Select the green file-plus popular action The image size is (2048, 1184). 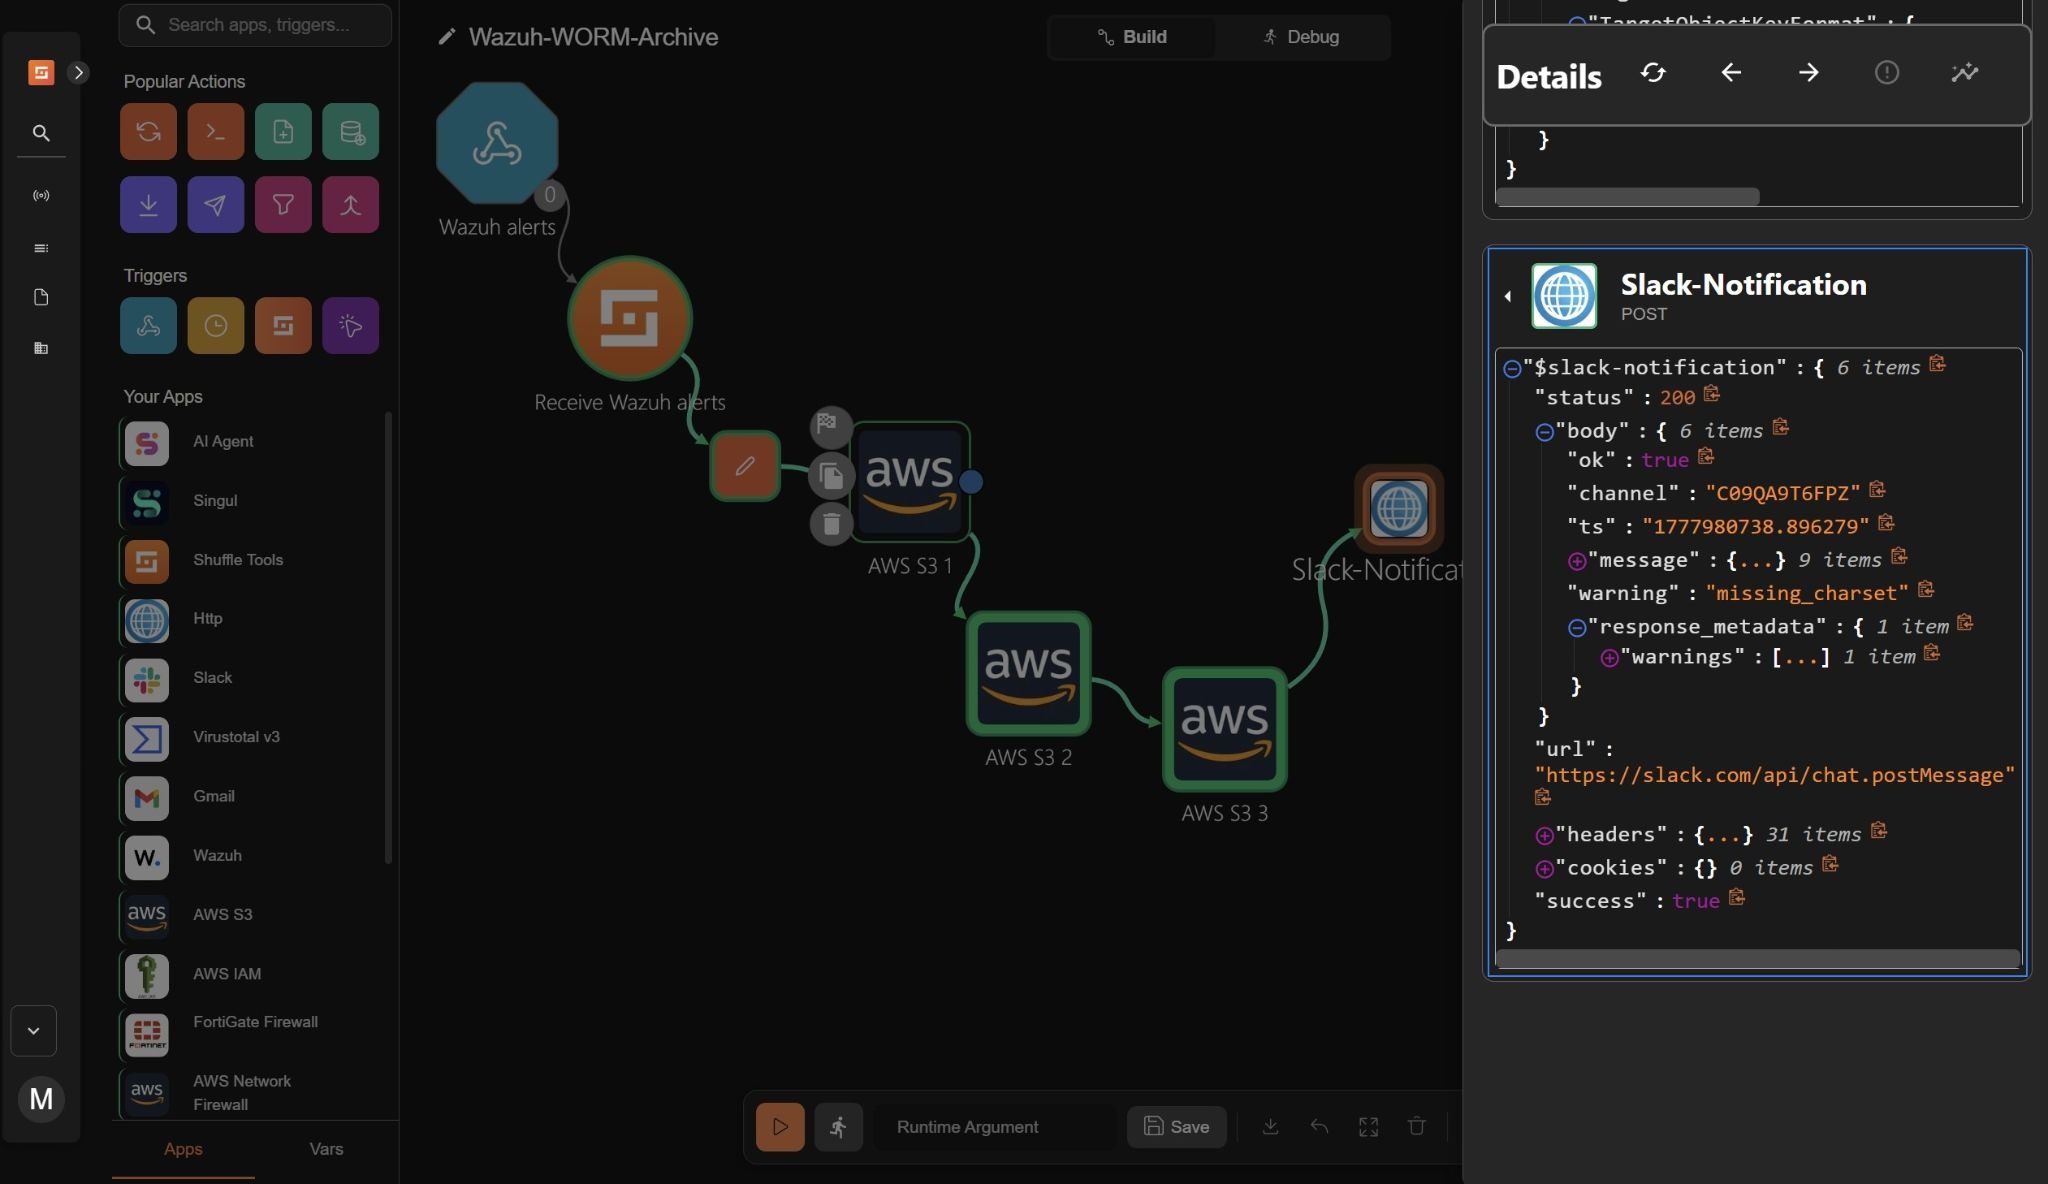(283, 131)
